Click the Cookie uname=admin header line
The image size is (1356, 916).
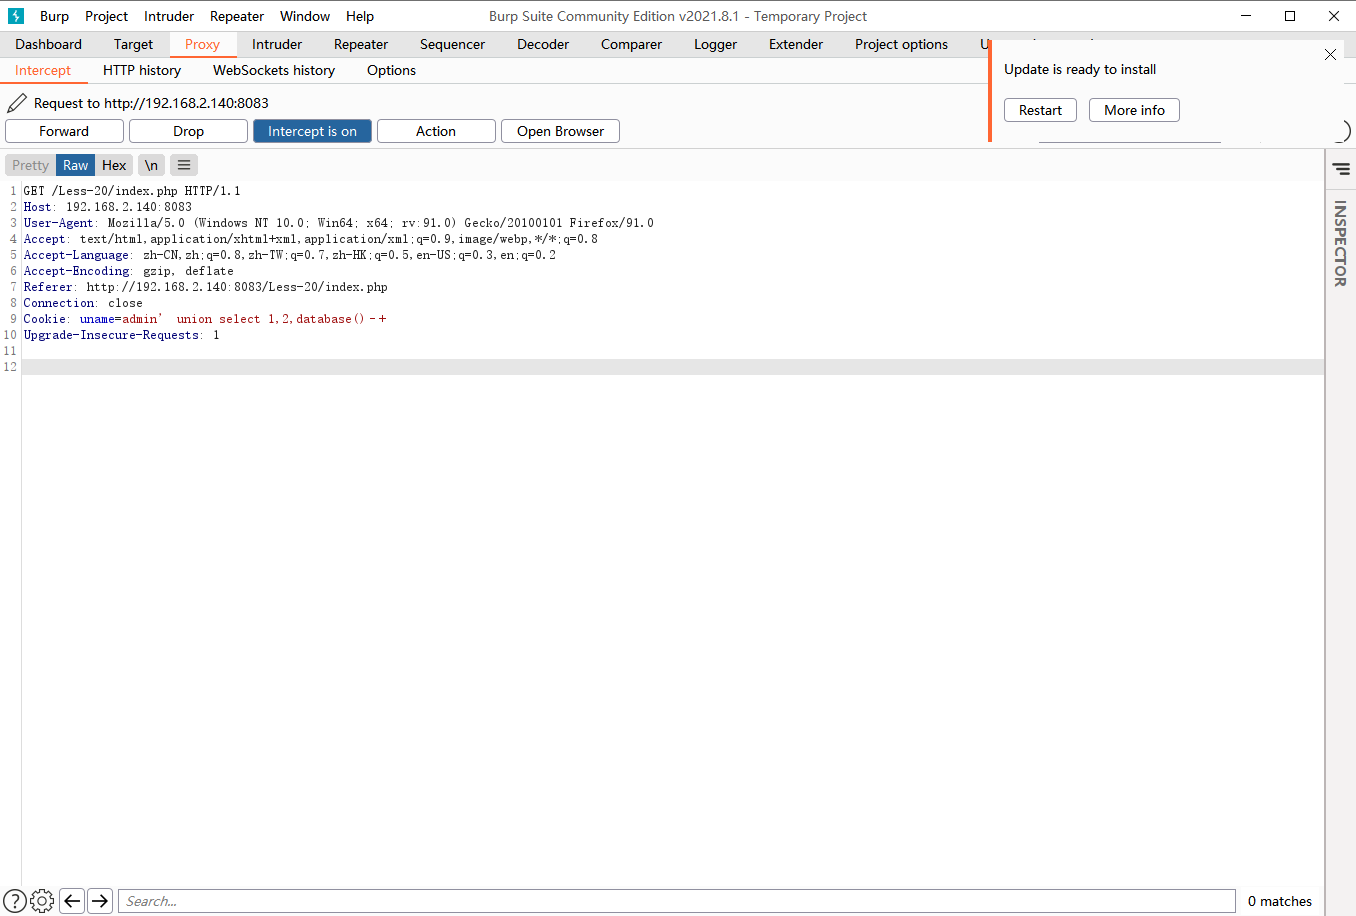pos(205,319)
